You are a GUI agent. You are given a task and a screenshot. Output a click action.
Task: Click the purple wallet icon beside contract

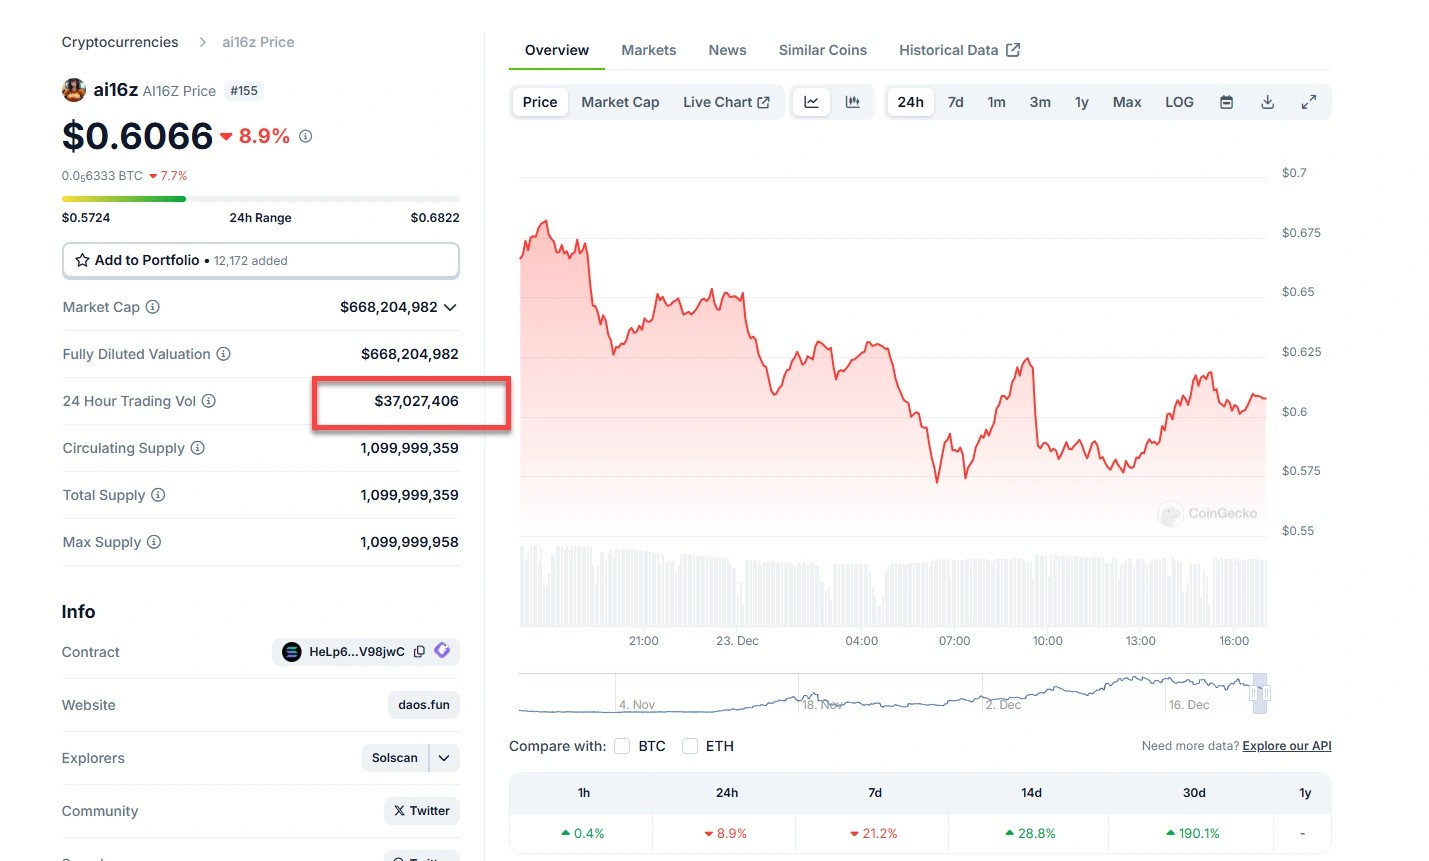click(442, 651)
